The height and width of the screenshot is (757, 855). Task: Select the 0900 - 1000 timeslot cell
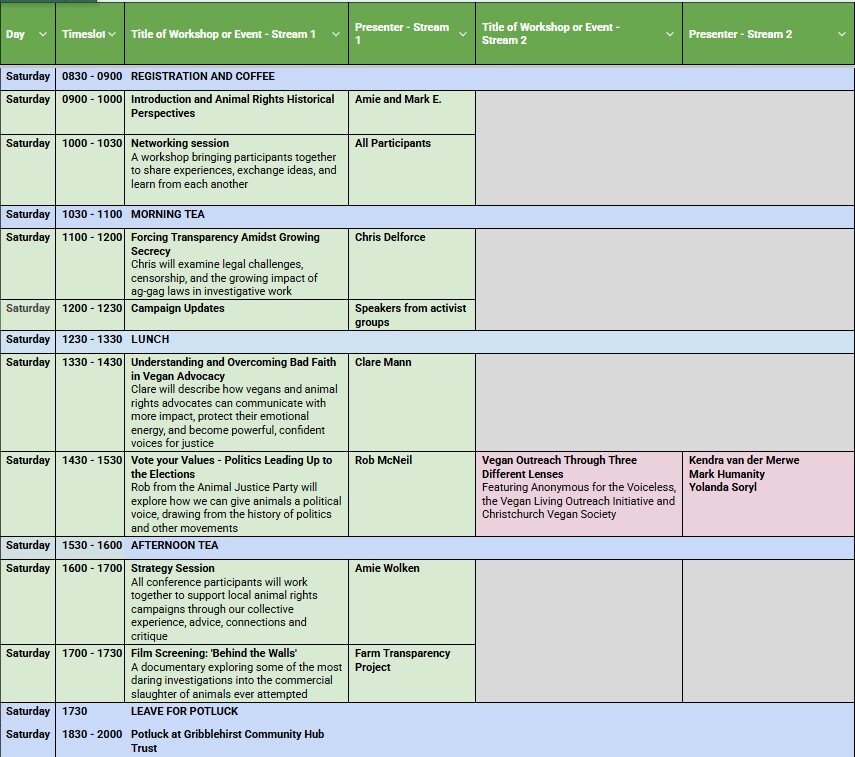[x=90, y=112]
